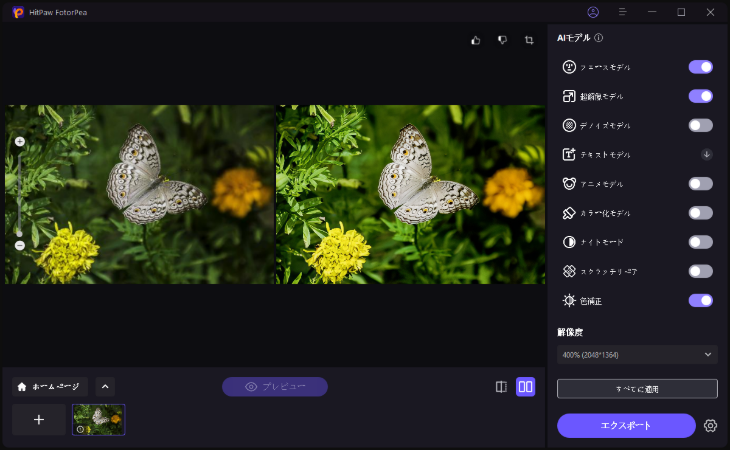Image resolution: width=730 pixels, height=450 pixels.
Task: Download the テキストモデル via arrow icon
Action: click(706, 154)
